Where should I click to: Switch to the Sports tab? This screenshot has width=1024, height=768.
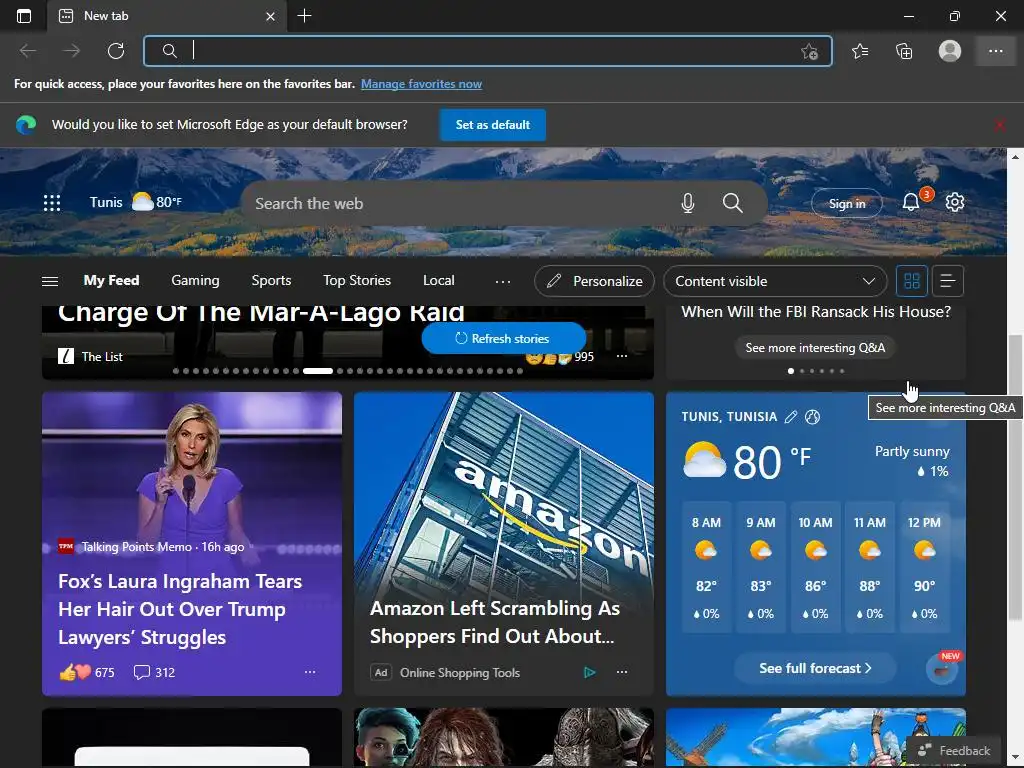click(x=271, y=280)
